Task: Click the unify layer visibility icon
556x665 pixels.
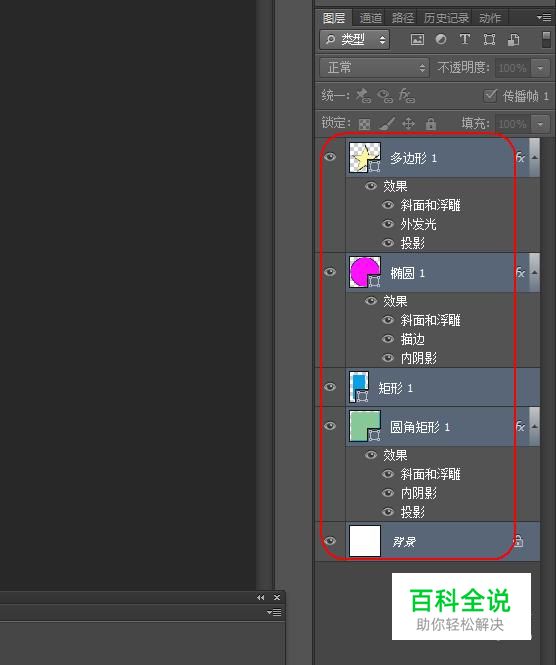Action: click(385, 96)
